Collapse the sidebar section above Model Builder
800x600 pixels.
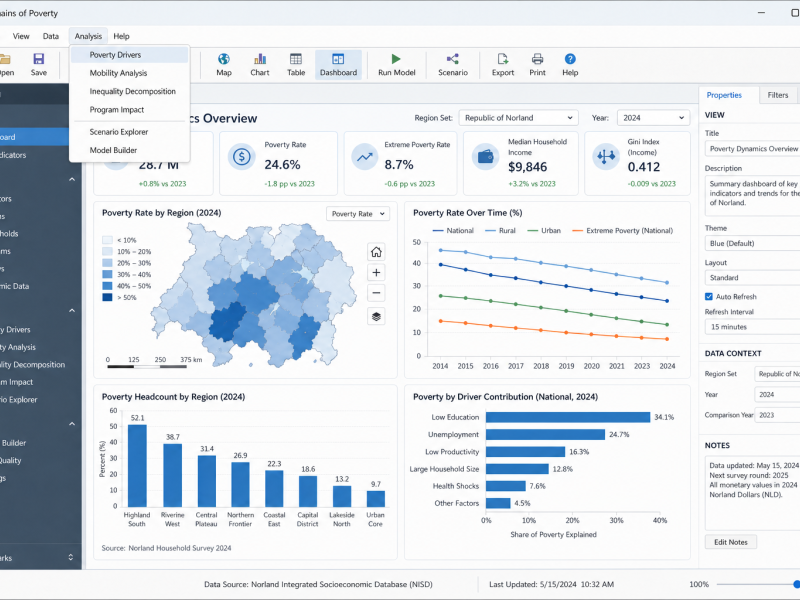tap(72, 423)
